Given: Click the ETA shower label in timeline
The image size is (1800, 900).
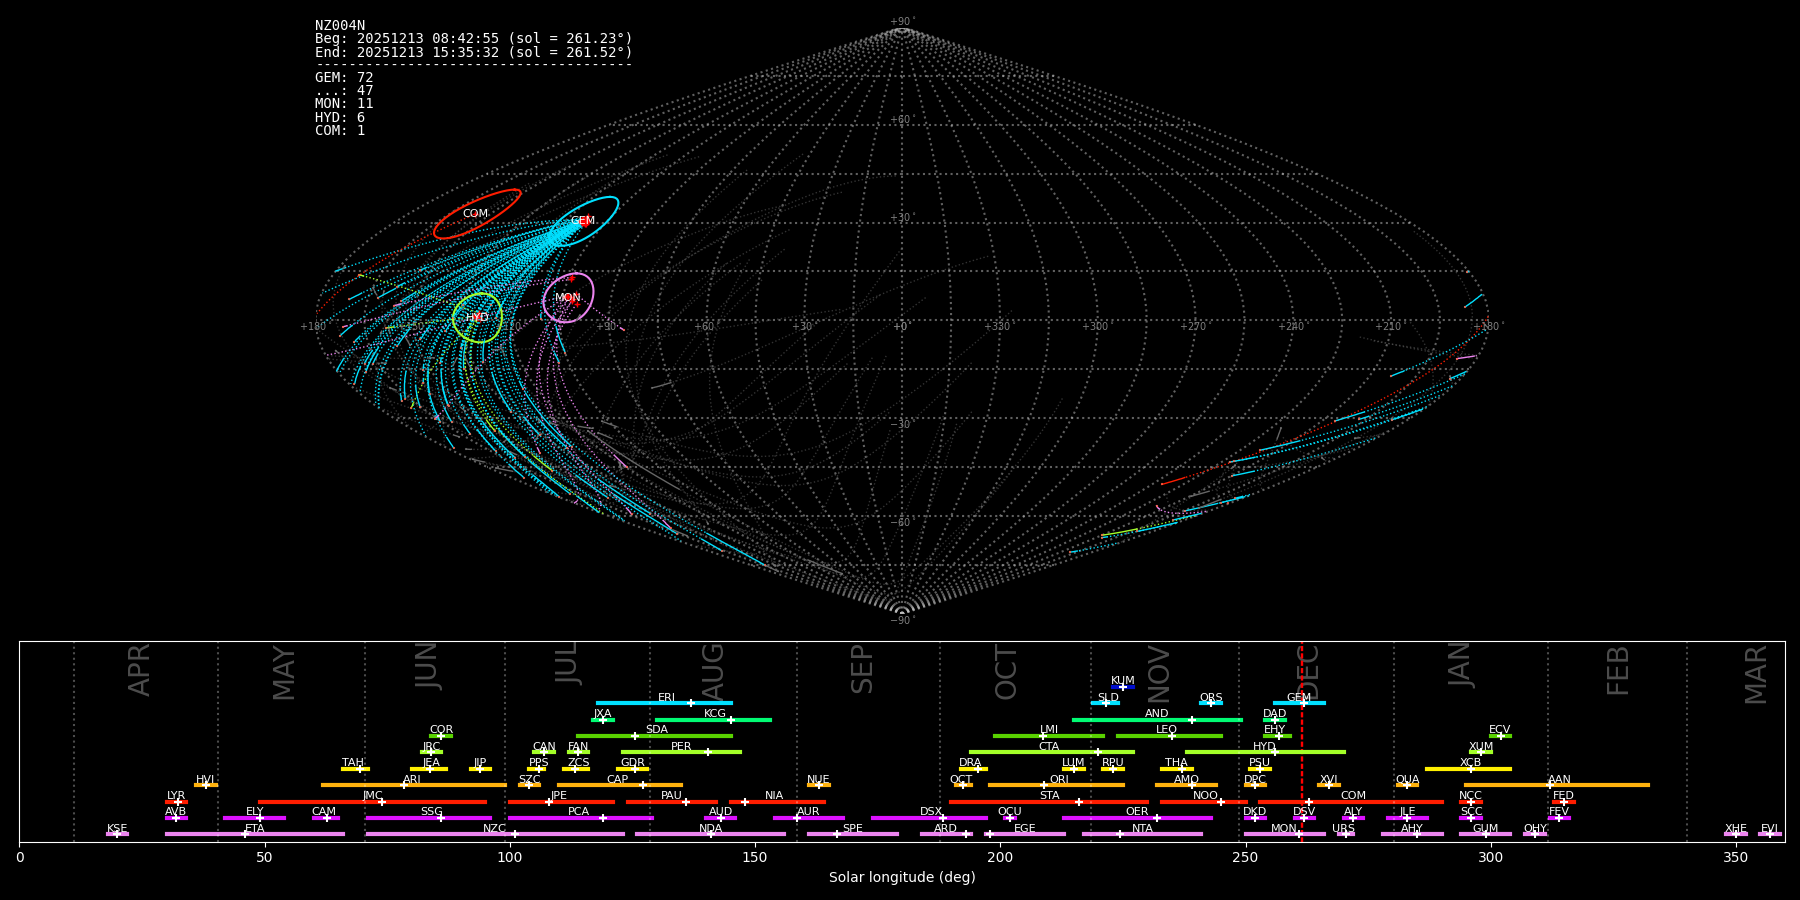Looking at the screenshot, I should click(255, 829).
